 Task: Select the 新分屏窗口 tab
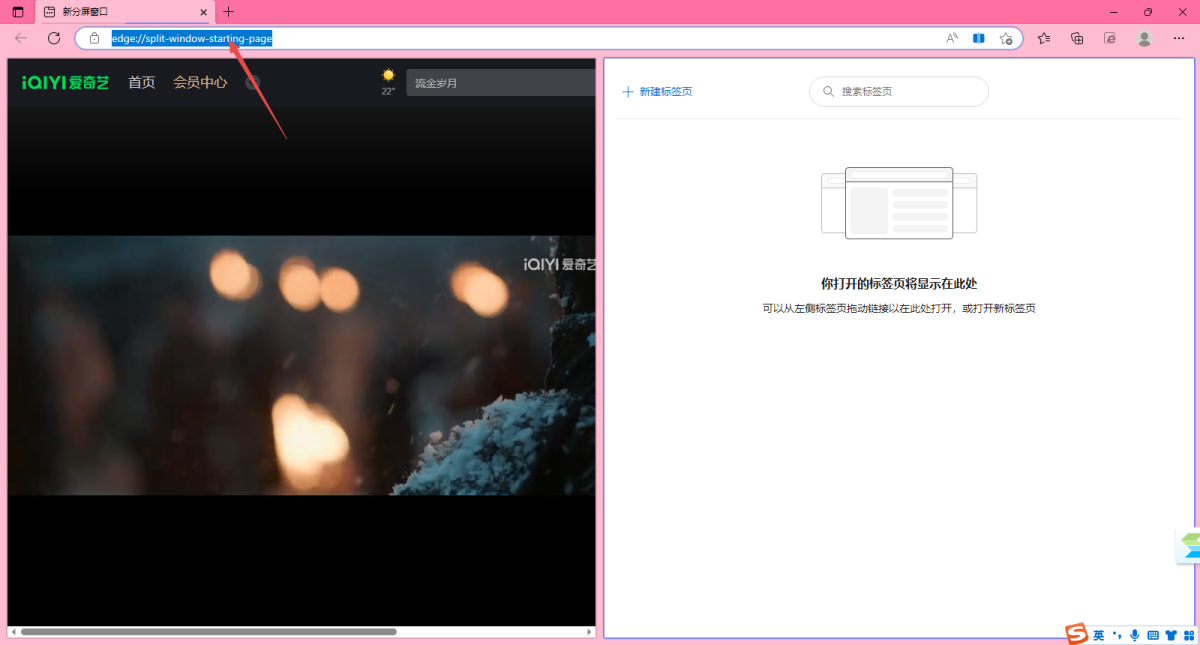tap(120, 12)
